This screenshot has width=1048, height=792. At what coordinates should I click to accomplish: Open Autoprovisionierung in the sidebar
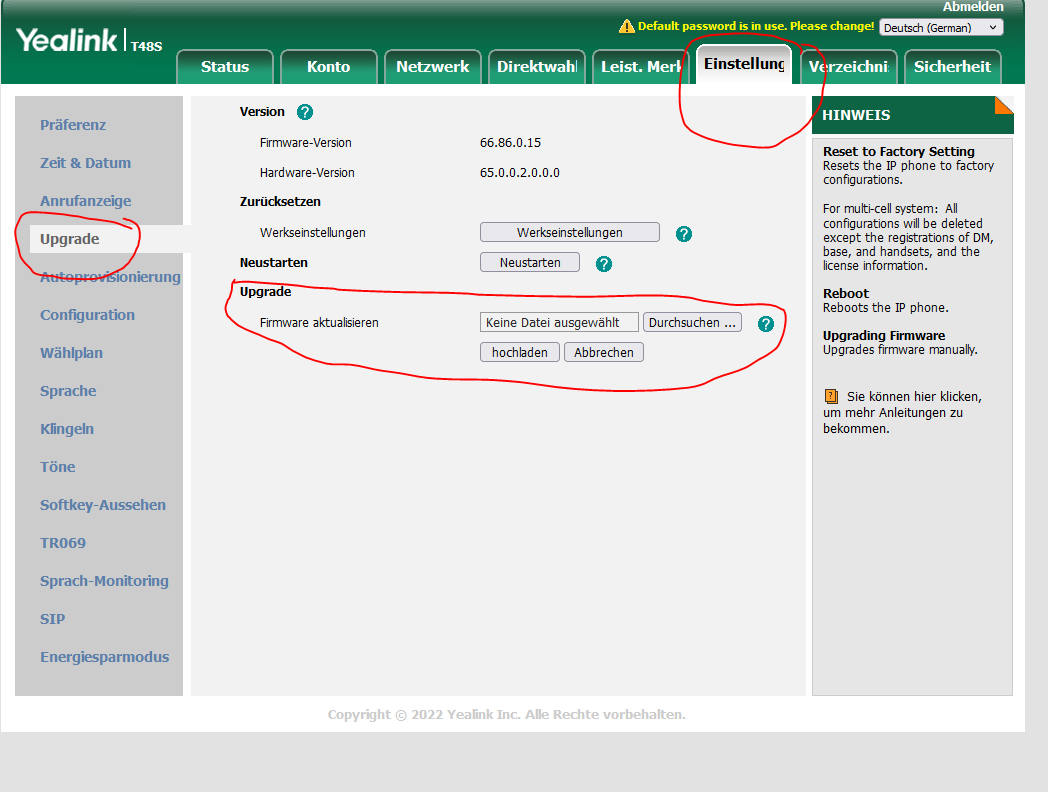coord(110,277)
